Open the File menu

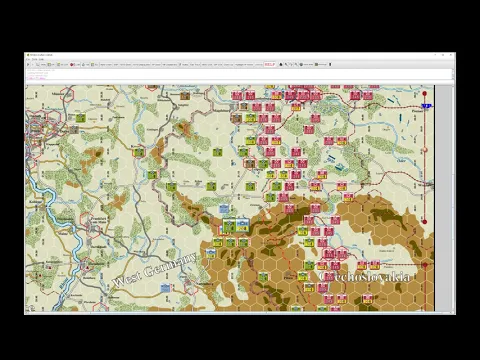tap(28, 59)
